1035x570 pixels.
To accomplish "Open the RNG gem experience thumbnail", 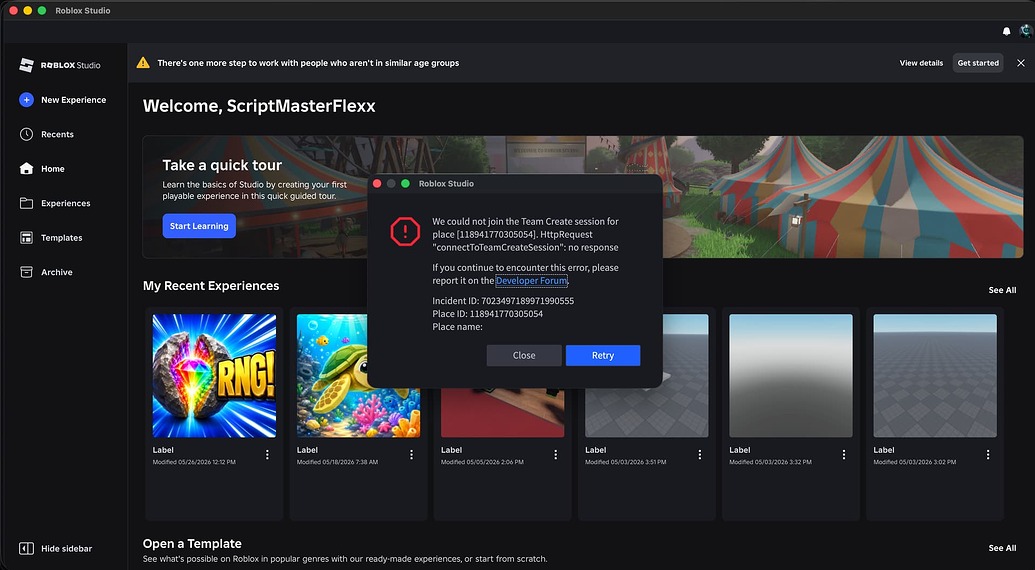I will click(215, 375).
